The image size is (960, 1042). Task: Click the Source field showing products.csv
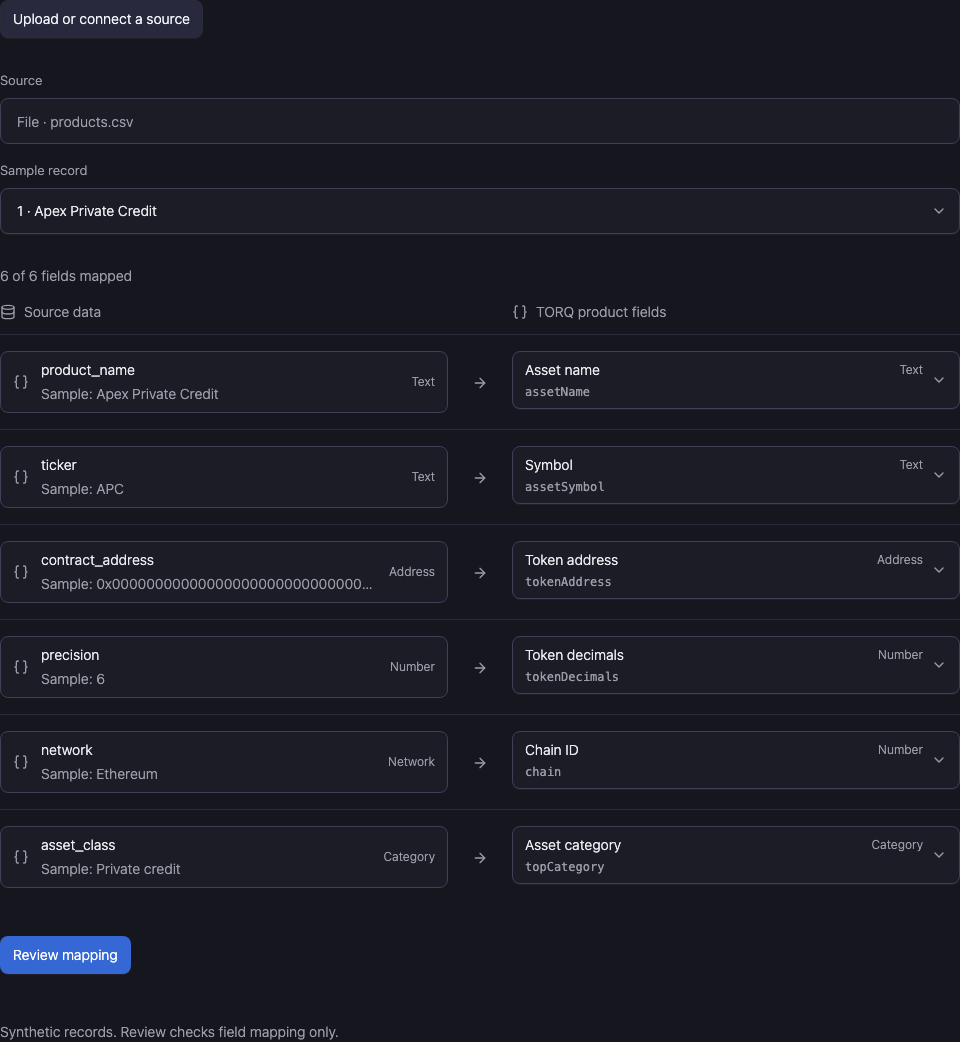pos(480,122)
